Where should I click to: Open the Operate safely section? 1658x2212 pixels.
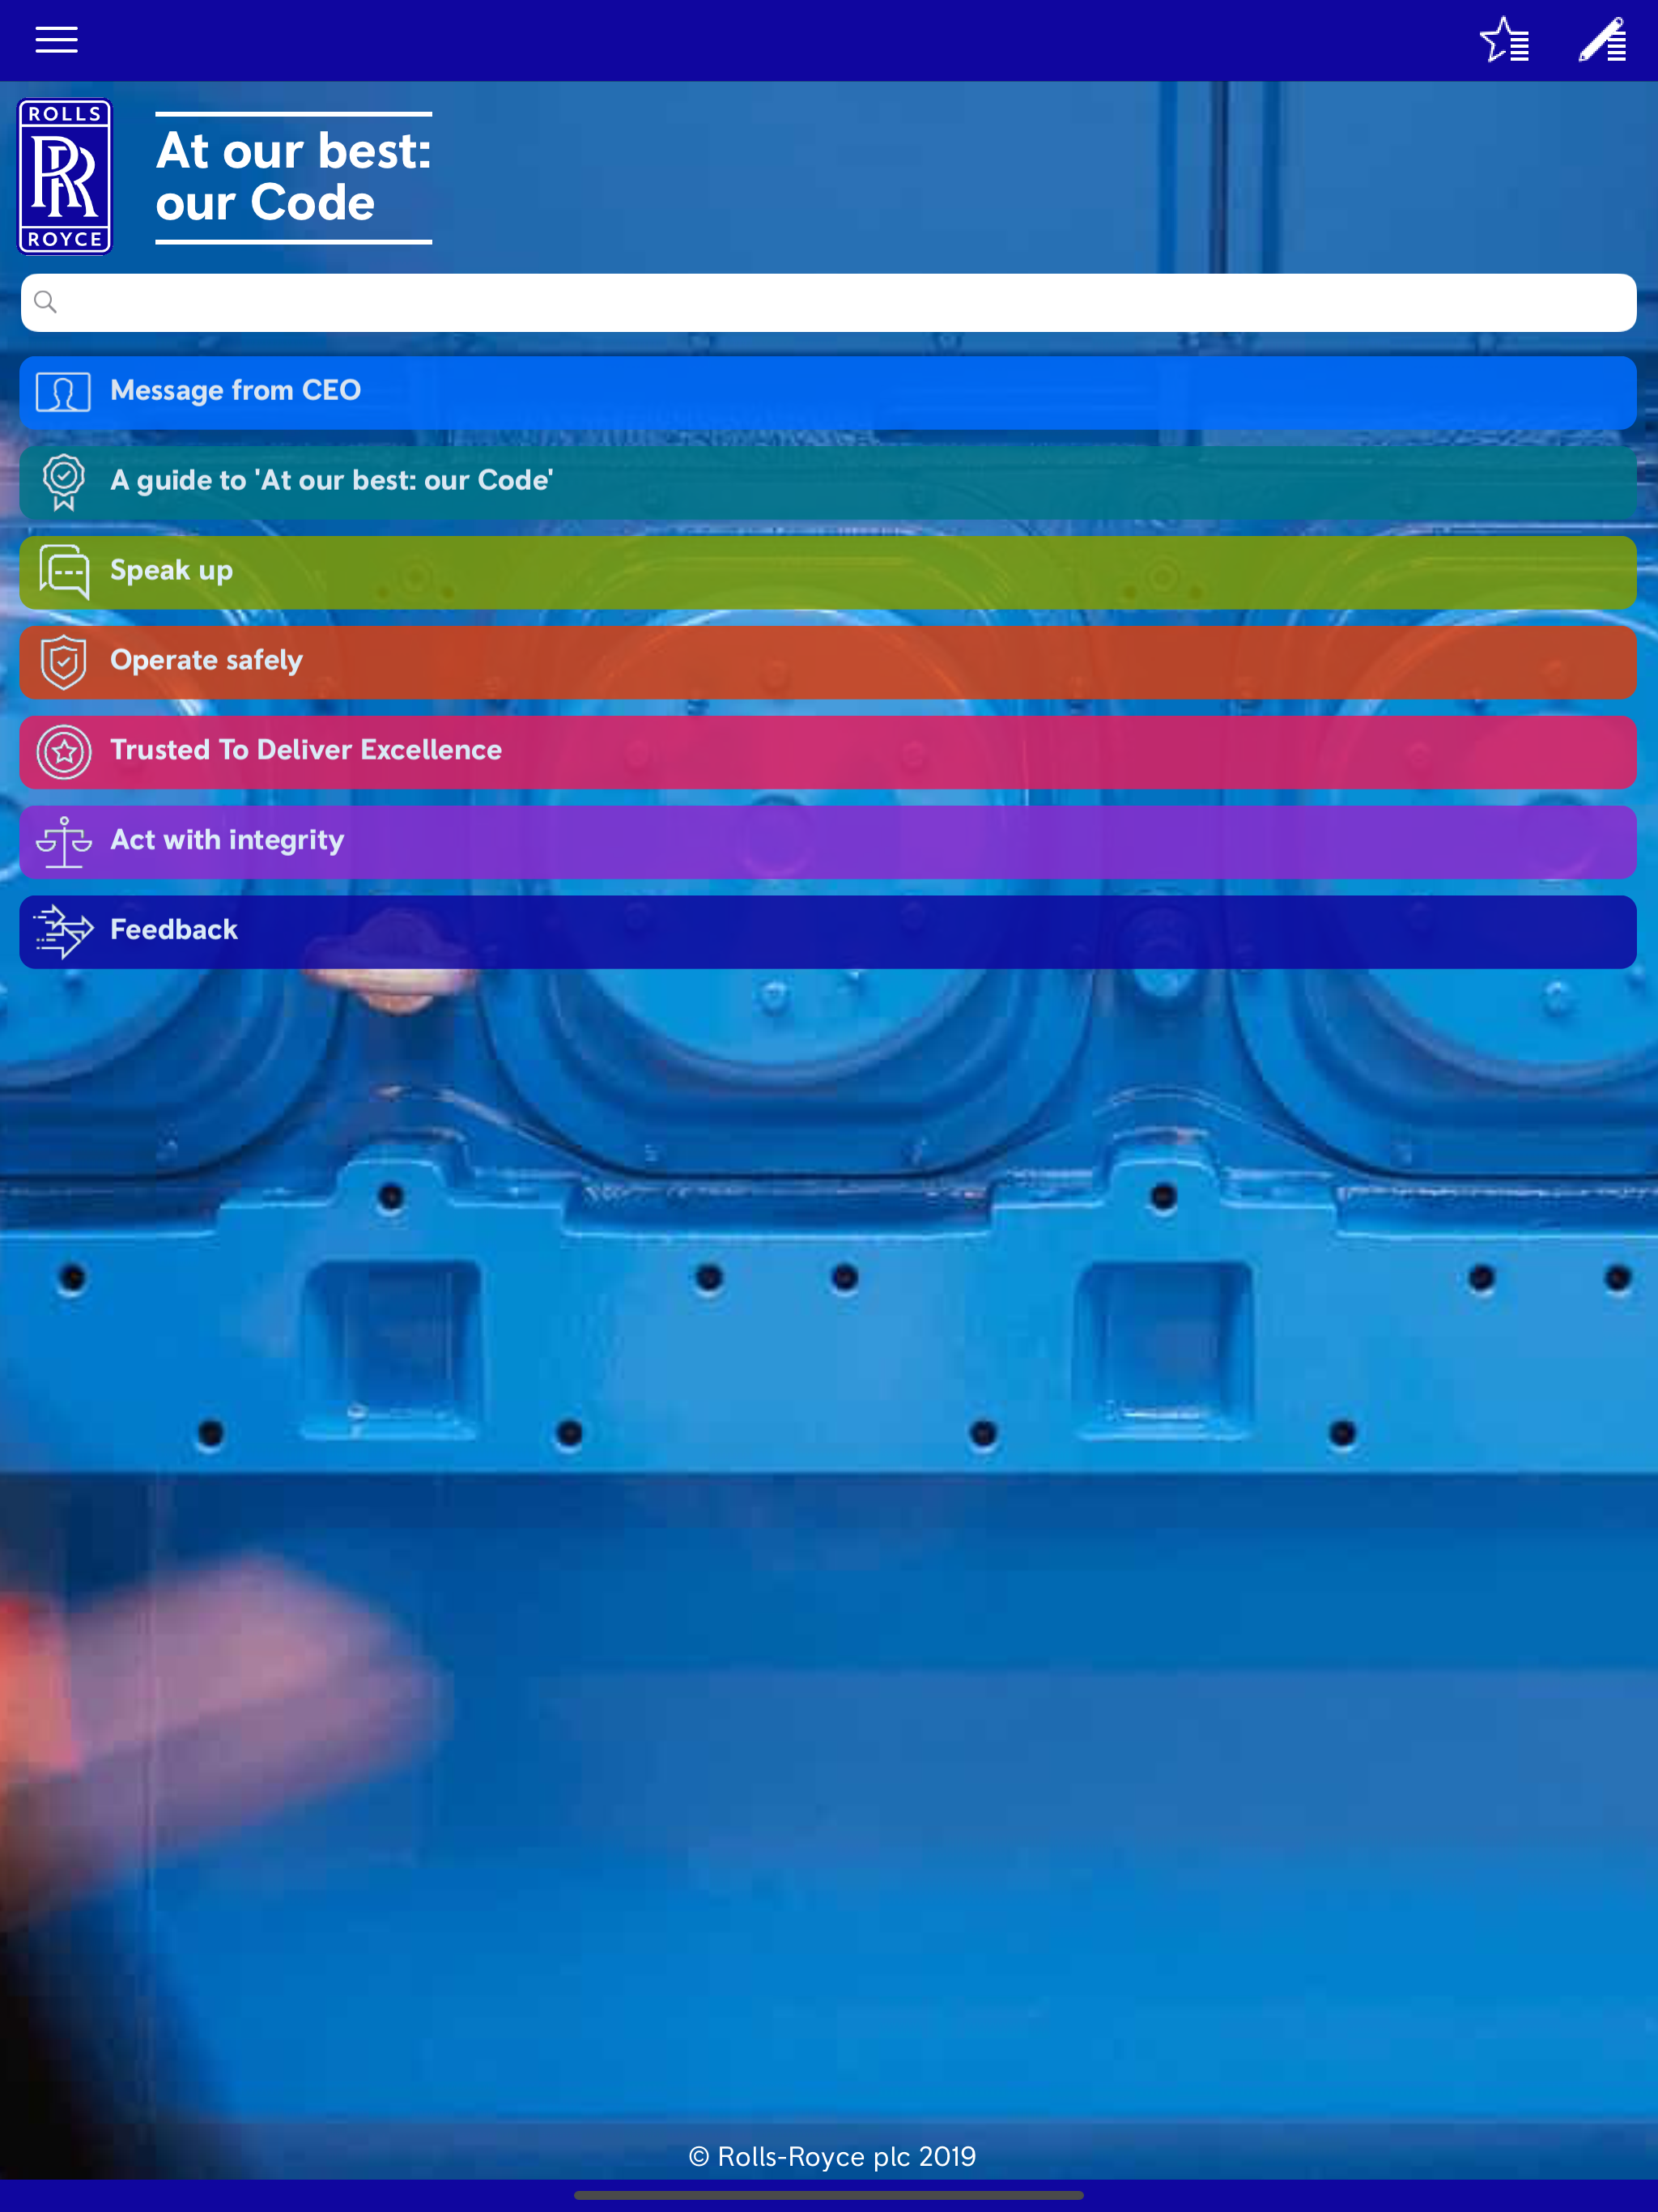(x=828, y=662)
